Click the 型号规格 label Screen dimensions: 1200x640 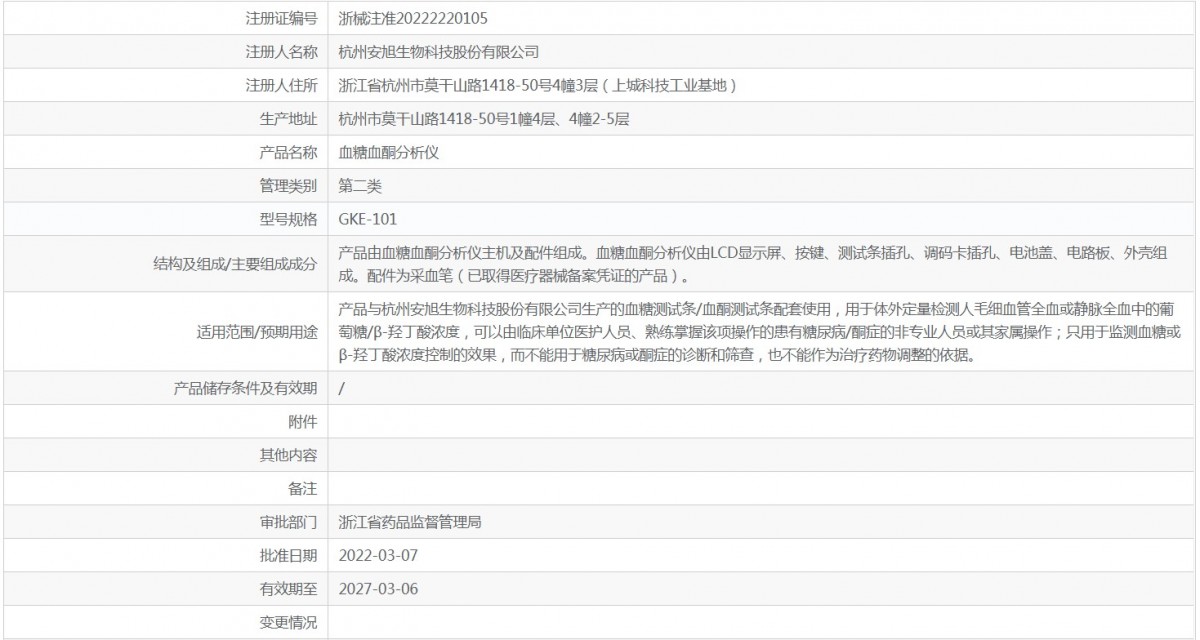pos(288,219)
